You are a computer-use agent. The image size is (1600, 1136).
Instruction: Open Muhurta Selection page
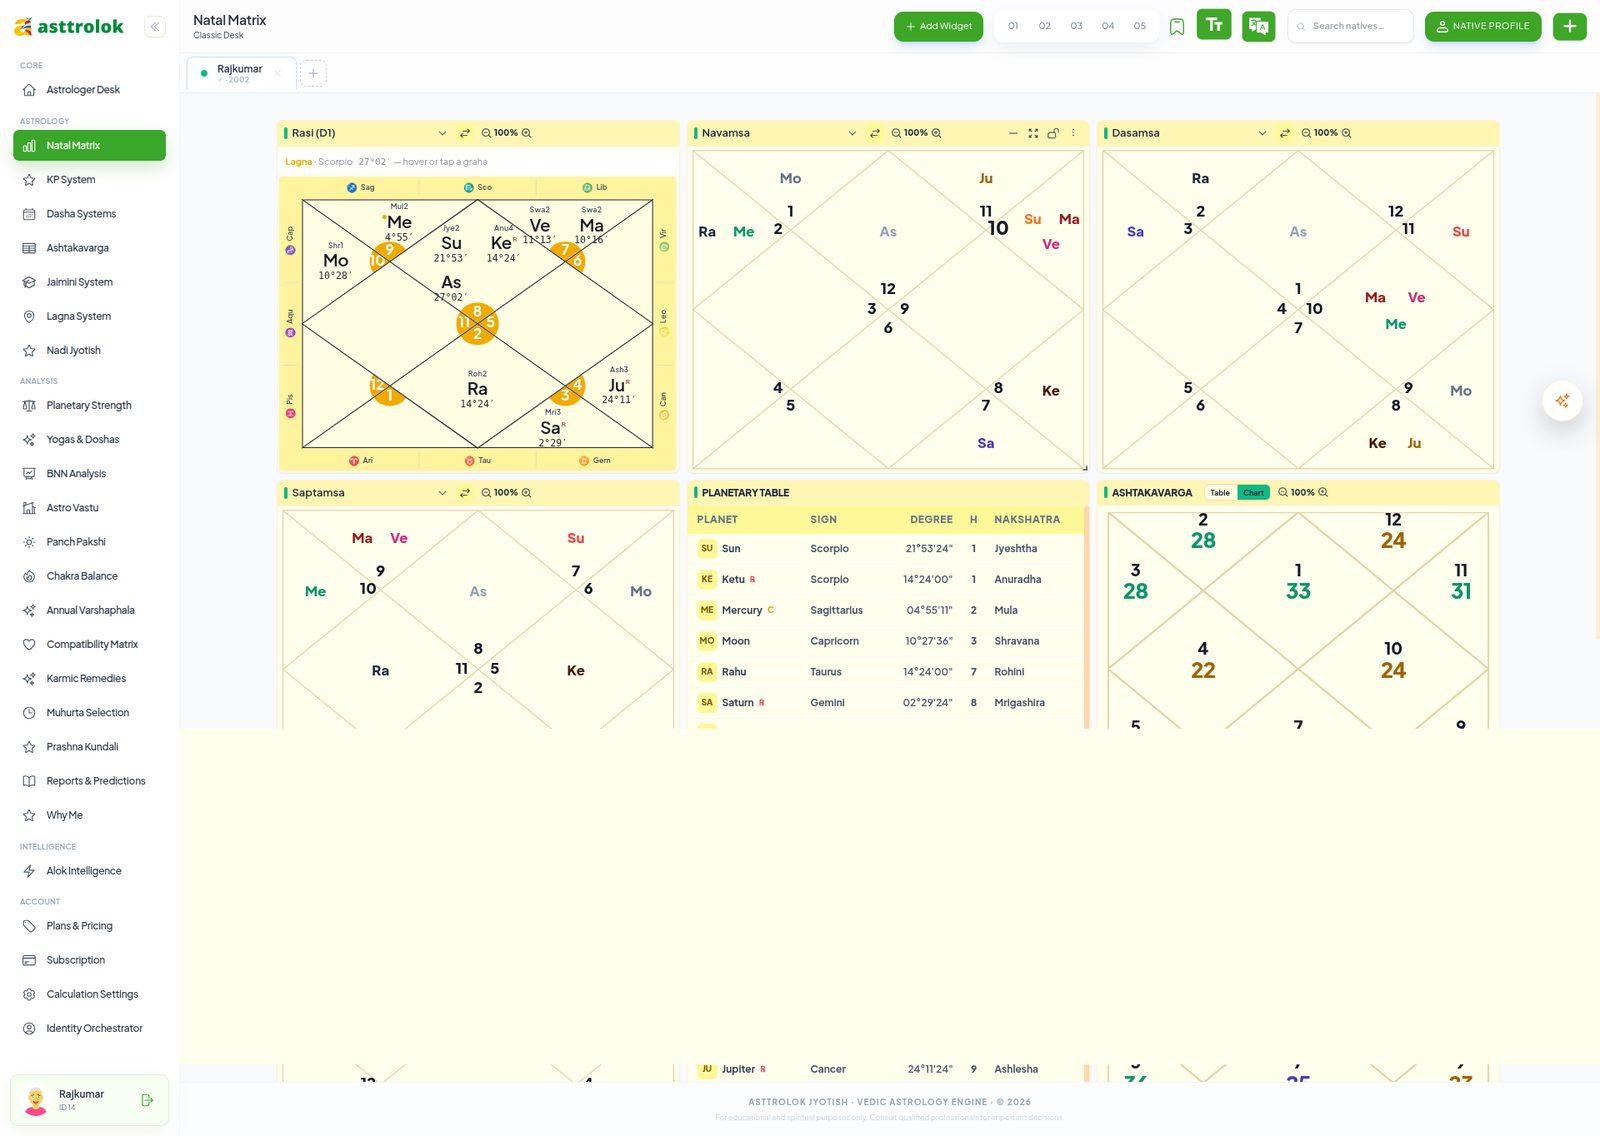pyautogui.click(x=89, y=713)
